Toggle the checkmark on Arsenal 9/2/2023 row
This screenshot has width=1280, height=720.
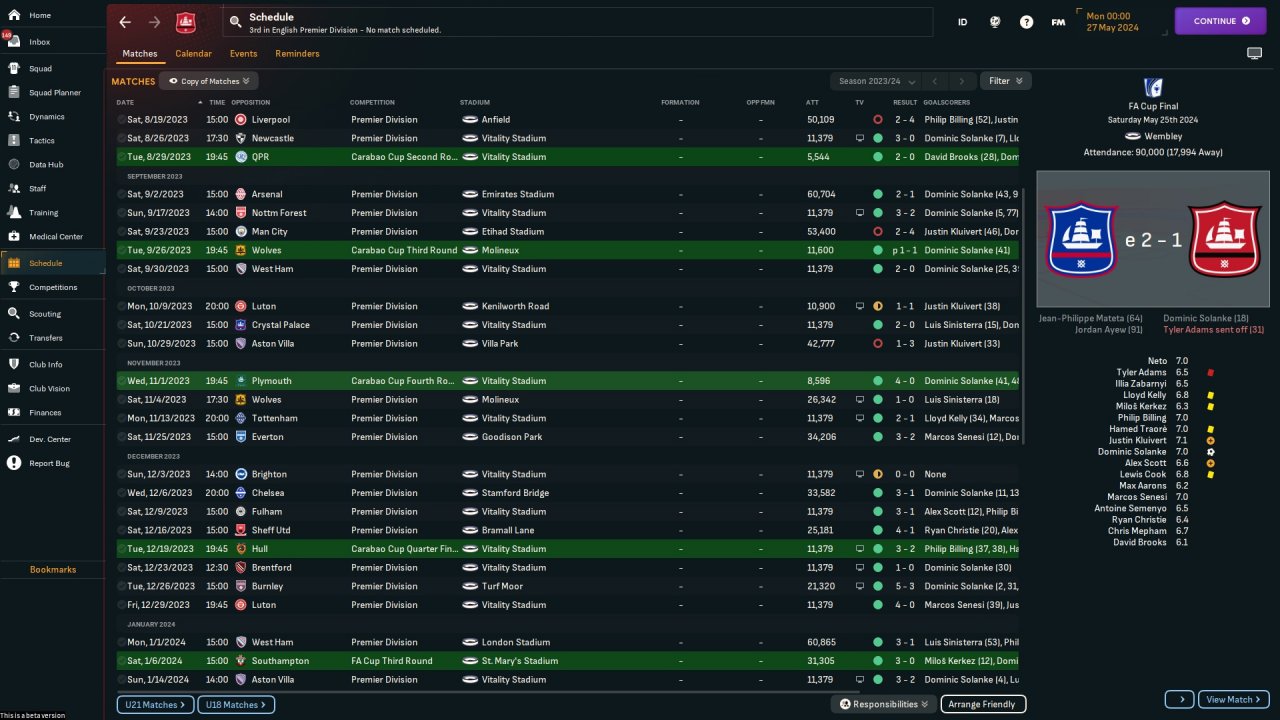(x=122, y=195)
